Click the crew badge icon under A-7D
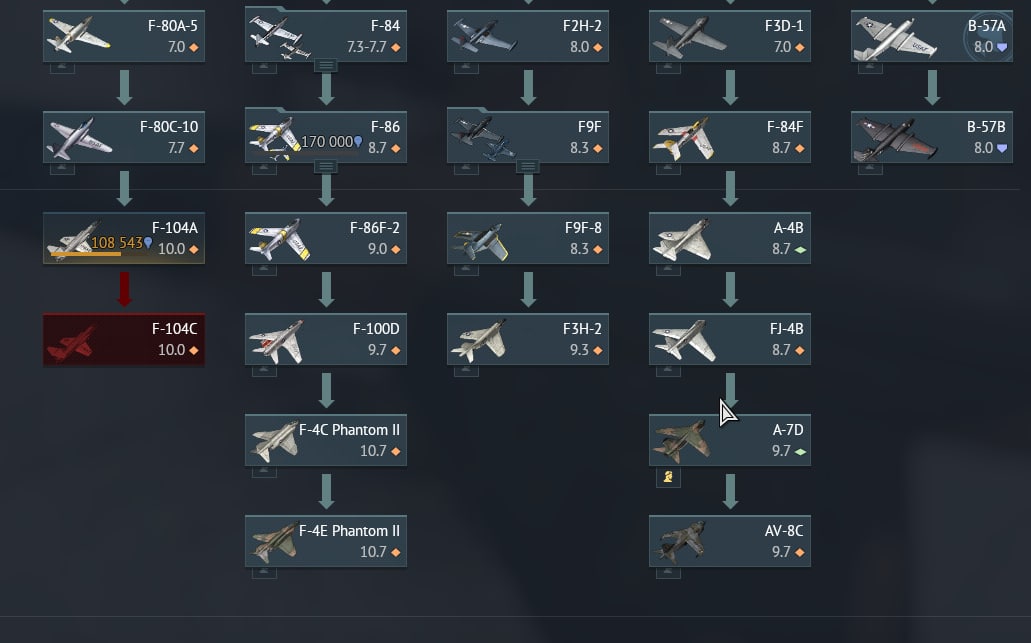Image resolution: width=1031 pixels, height=643 pixels. coord(668,477)
